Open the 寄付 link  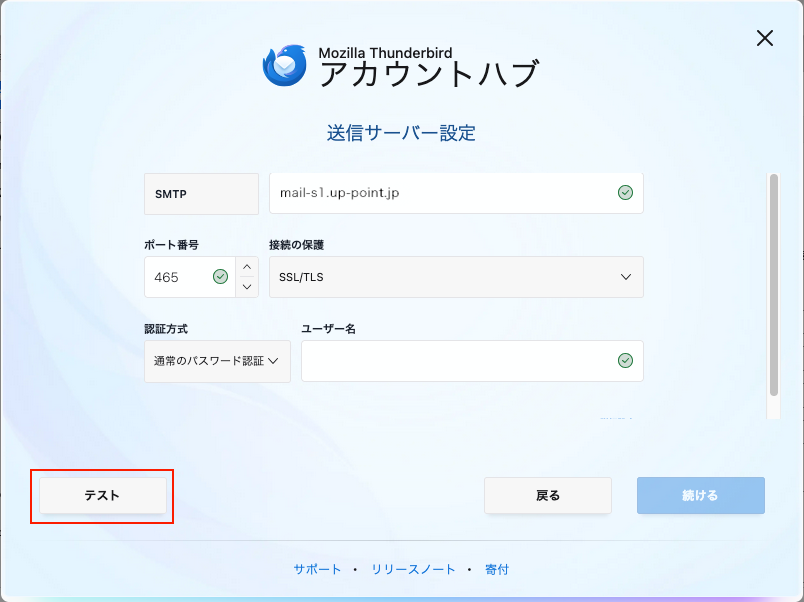[497, 569]
